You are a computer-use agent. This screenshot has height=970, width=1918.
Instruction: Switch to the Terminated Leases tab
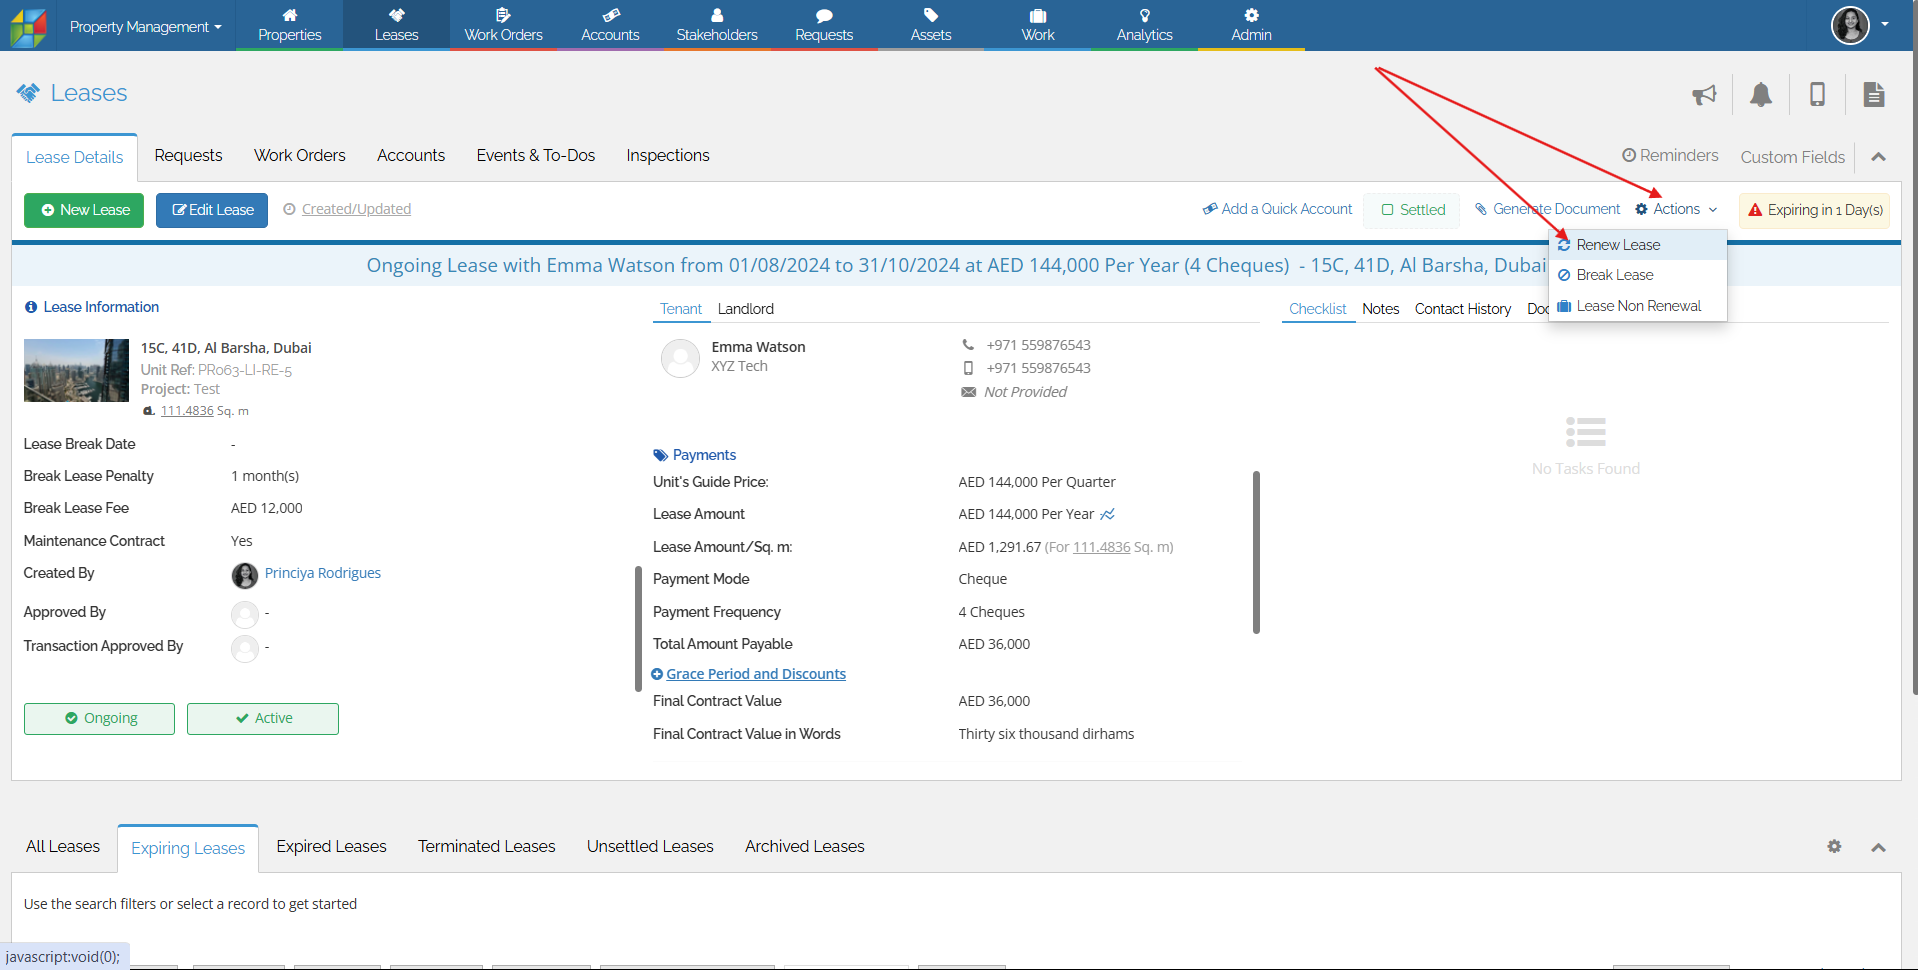click(486, 846)
